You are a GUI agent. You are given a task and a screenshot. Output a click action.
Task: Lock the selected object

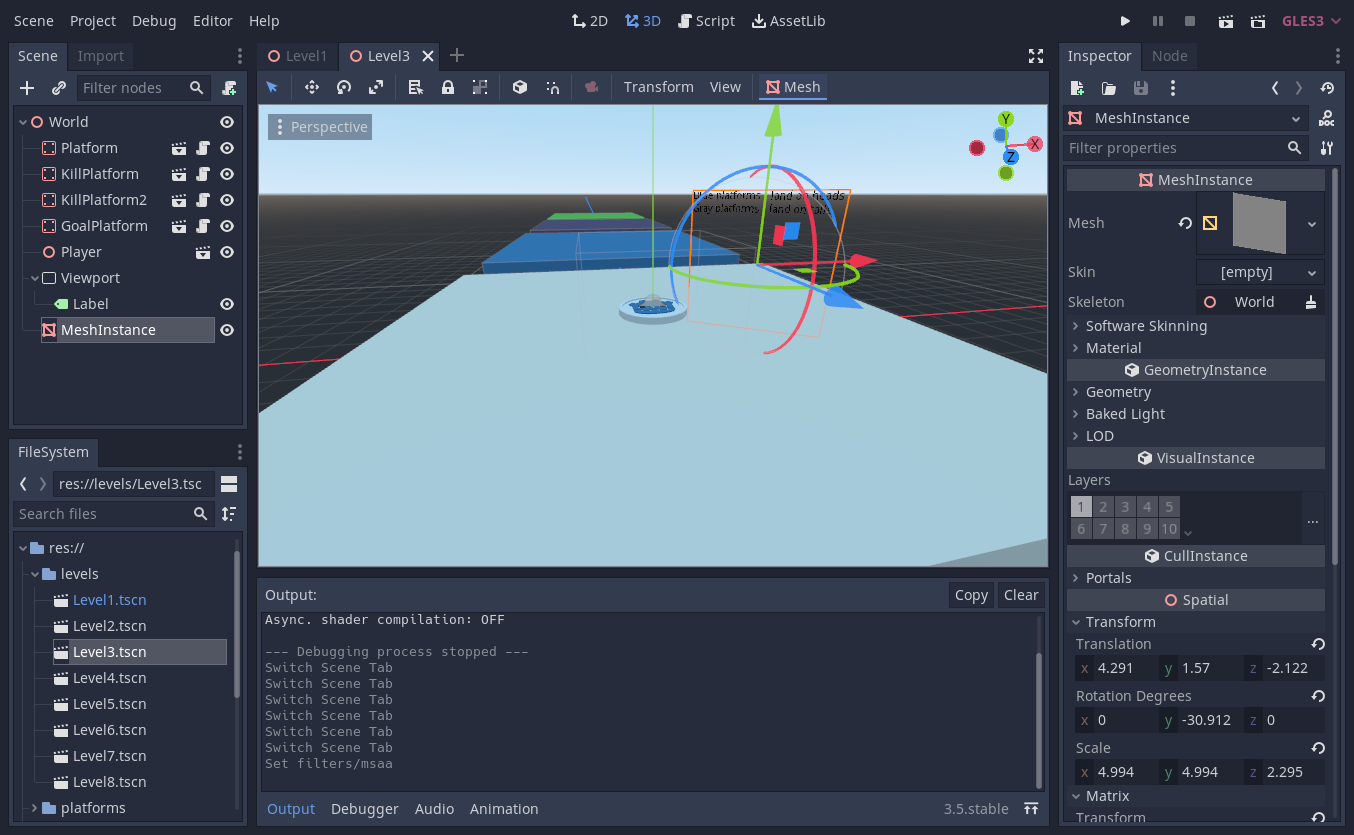pos(448,87)
